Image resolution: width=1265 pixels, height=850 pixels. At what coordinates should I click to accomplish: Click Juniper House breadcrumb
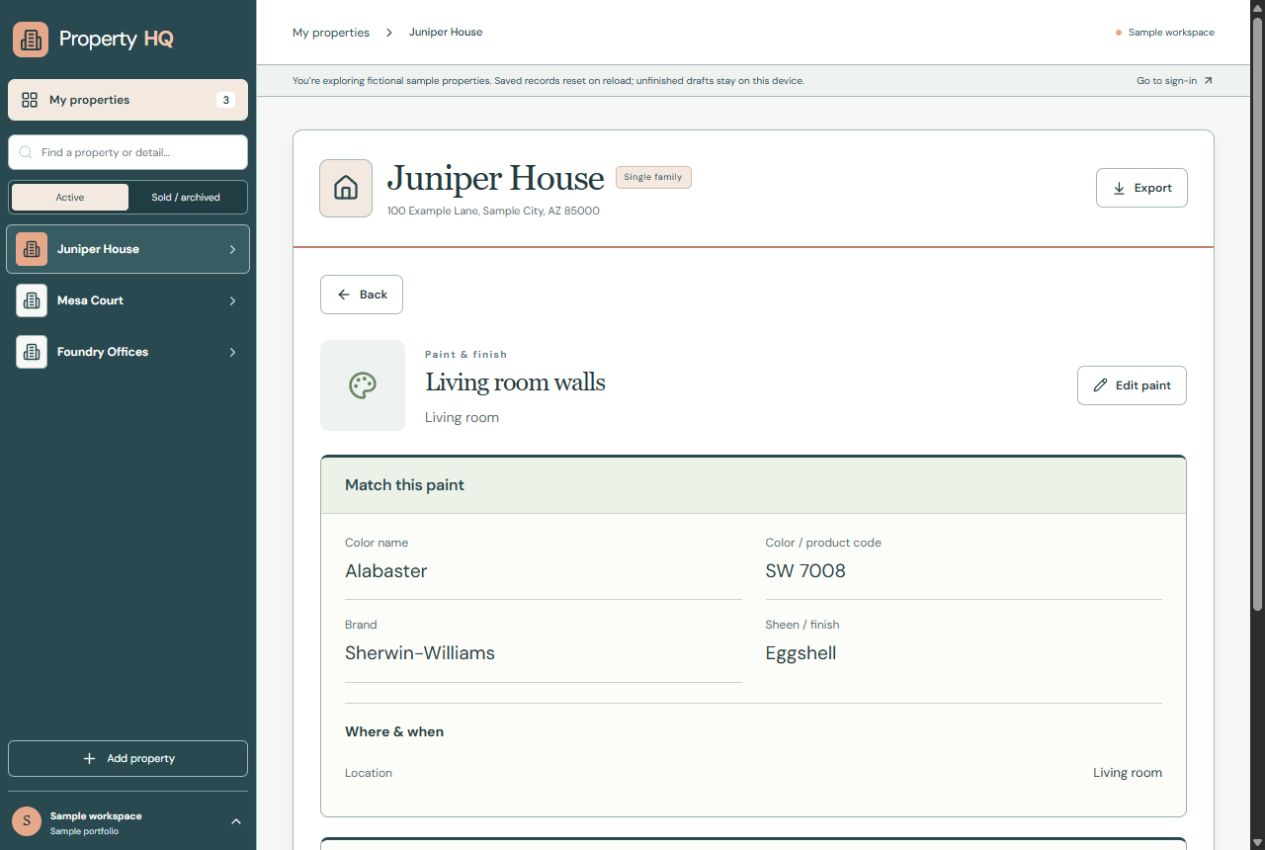[446, 32]
